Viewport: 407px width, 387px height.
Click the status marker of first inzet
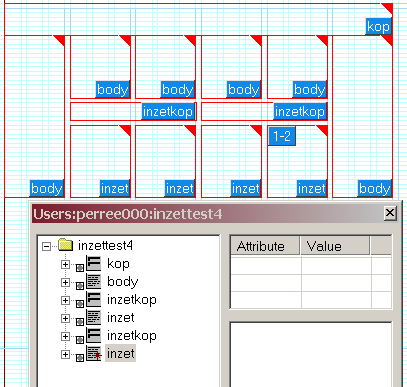(x=80, y=321)
